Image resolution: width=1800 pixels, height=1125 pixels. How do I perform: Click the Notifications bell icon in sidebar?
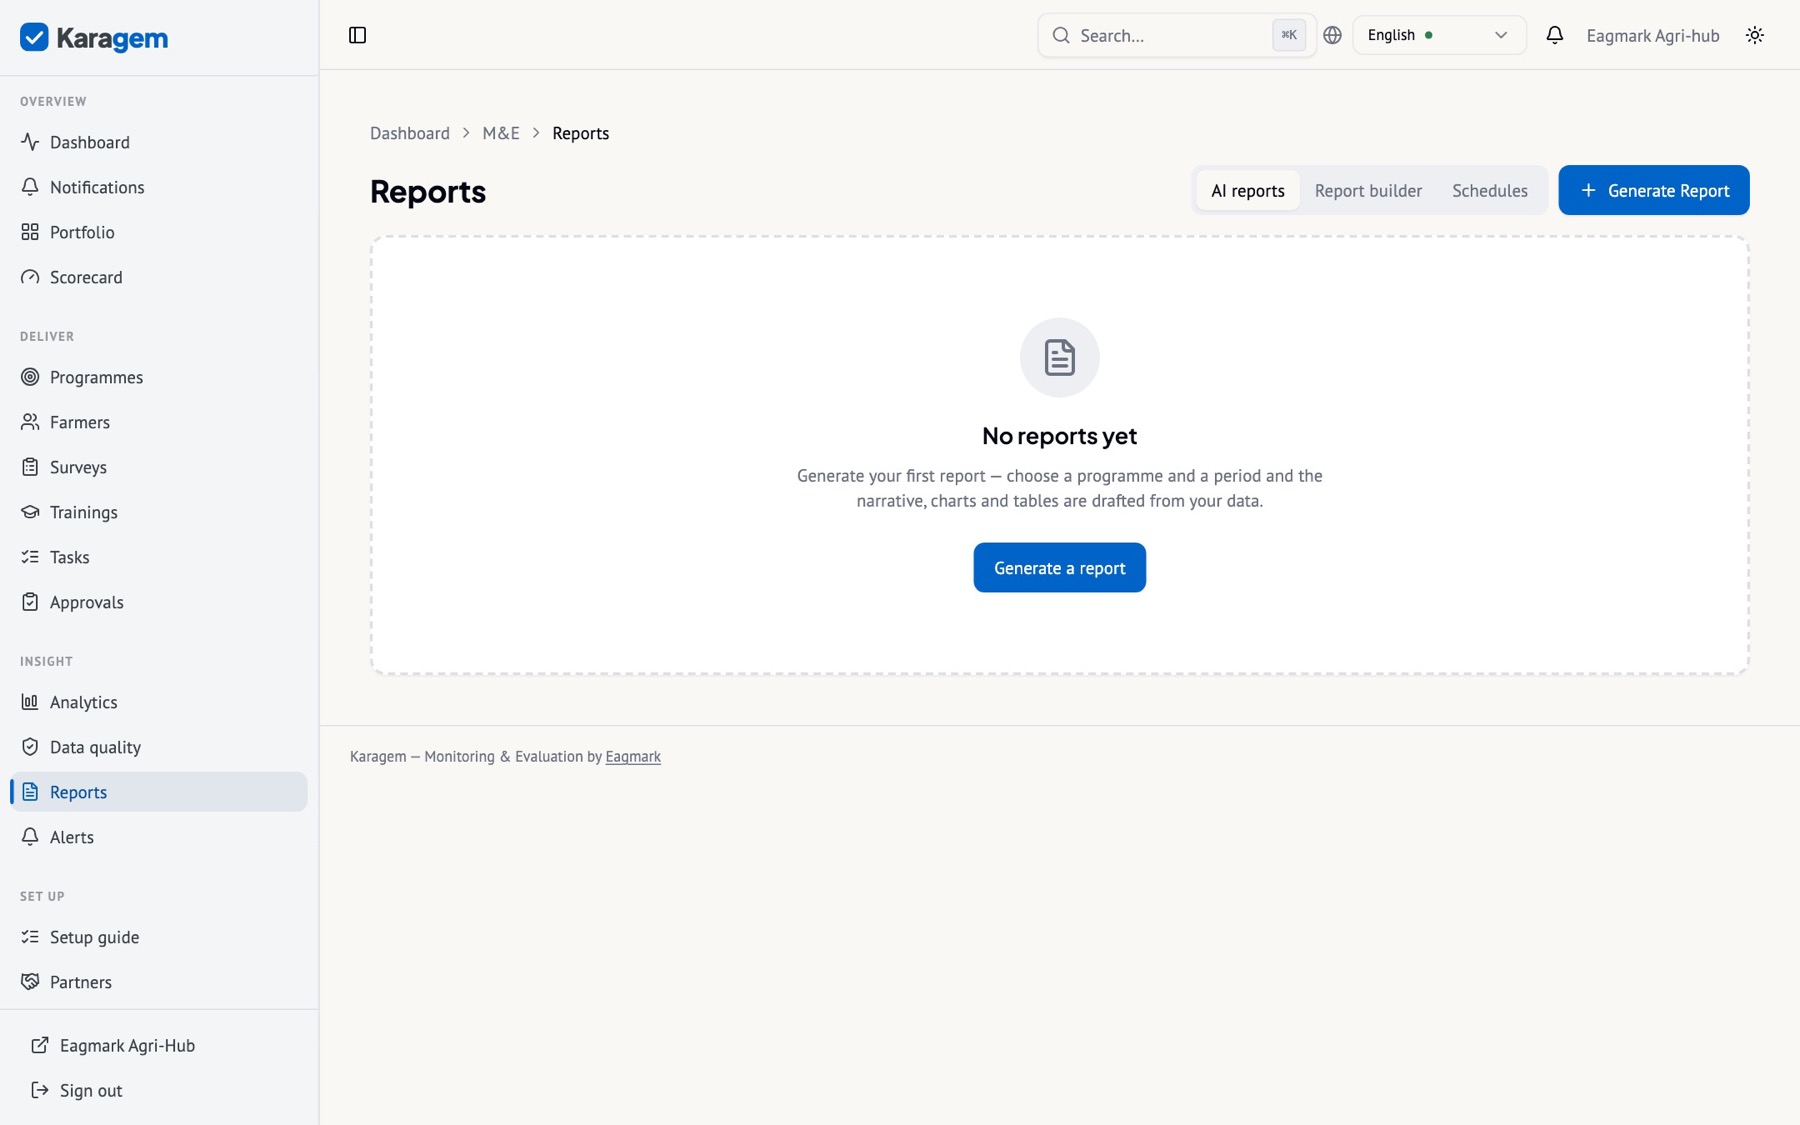pos(30,187)
